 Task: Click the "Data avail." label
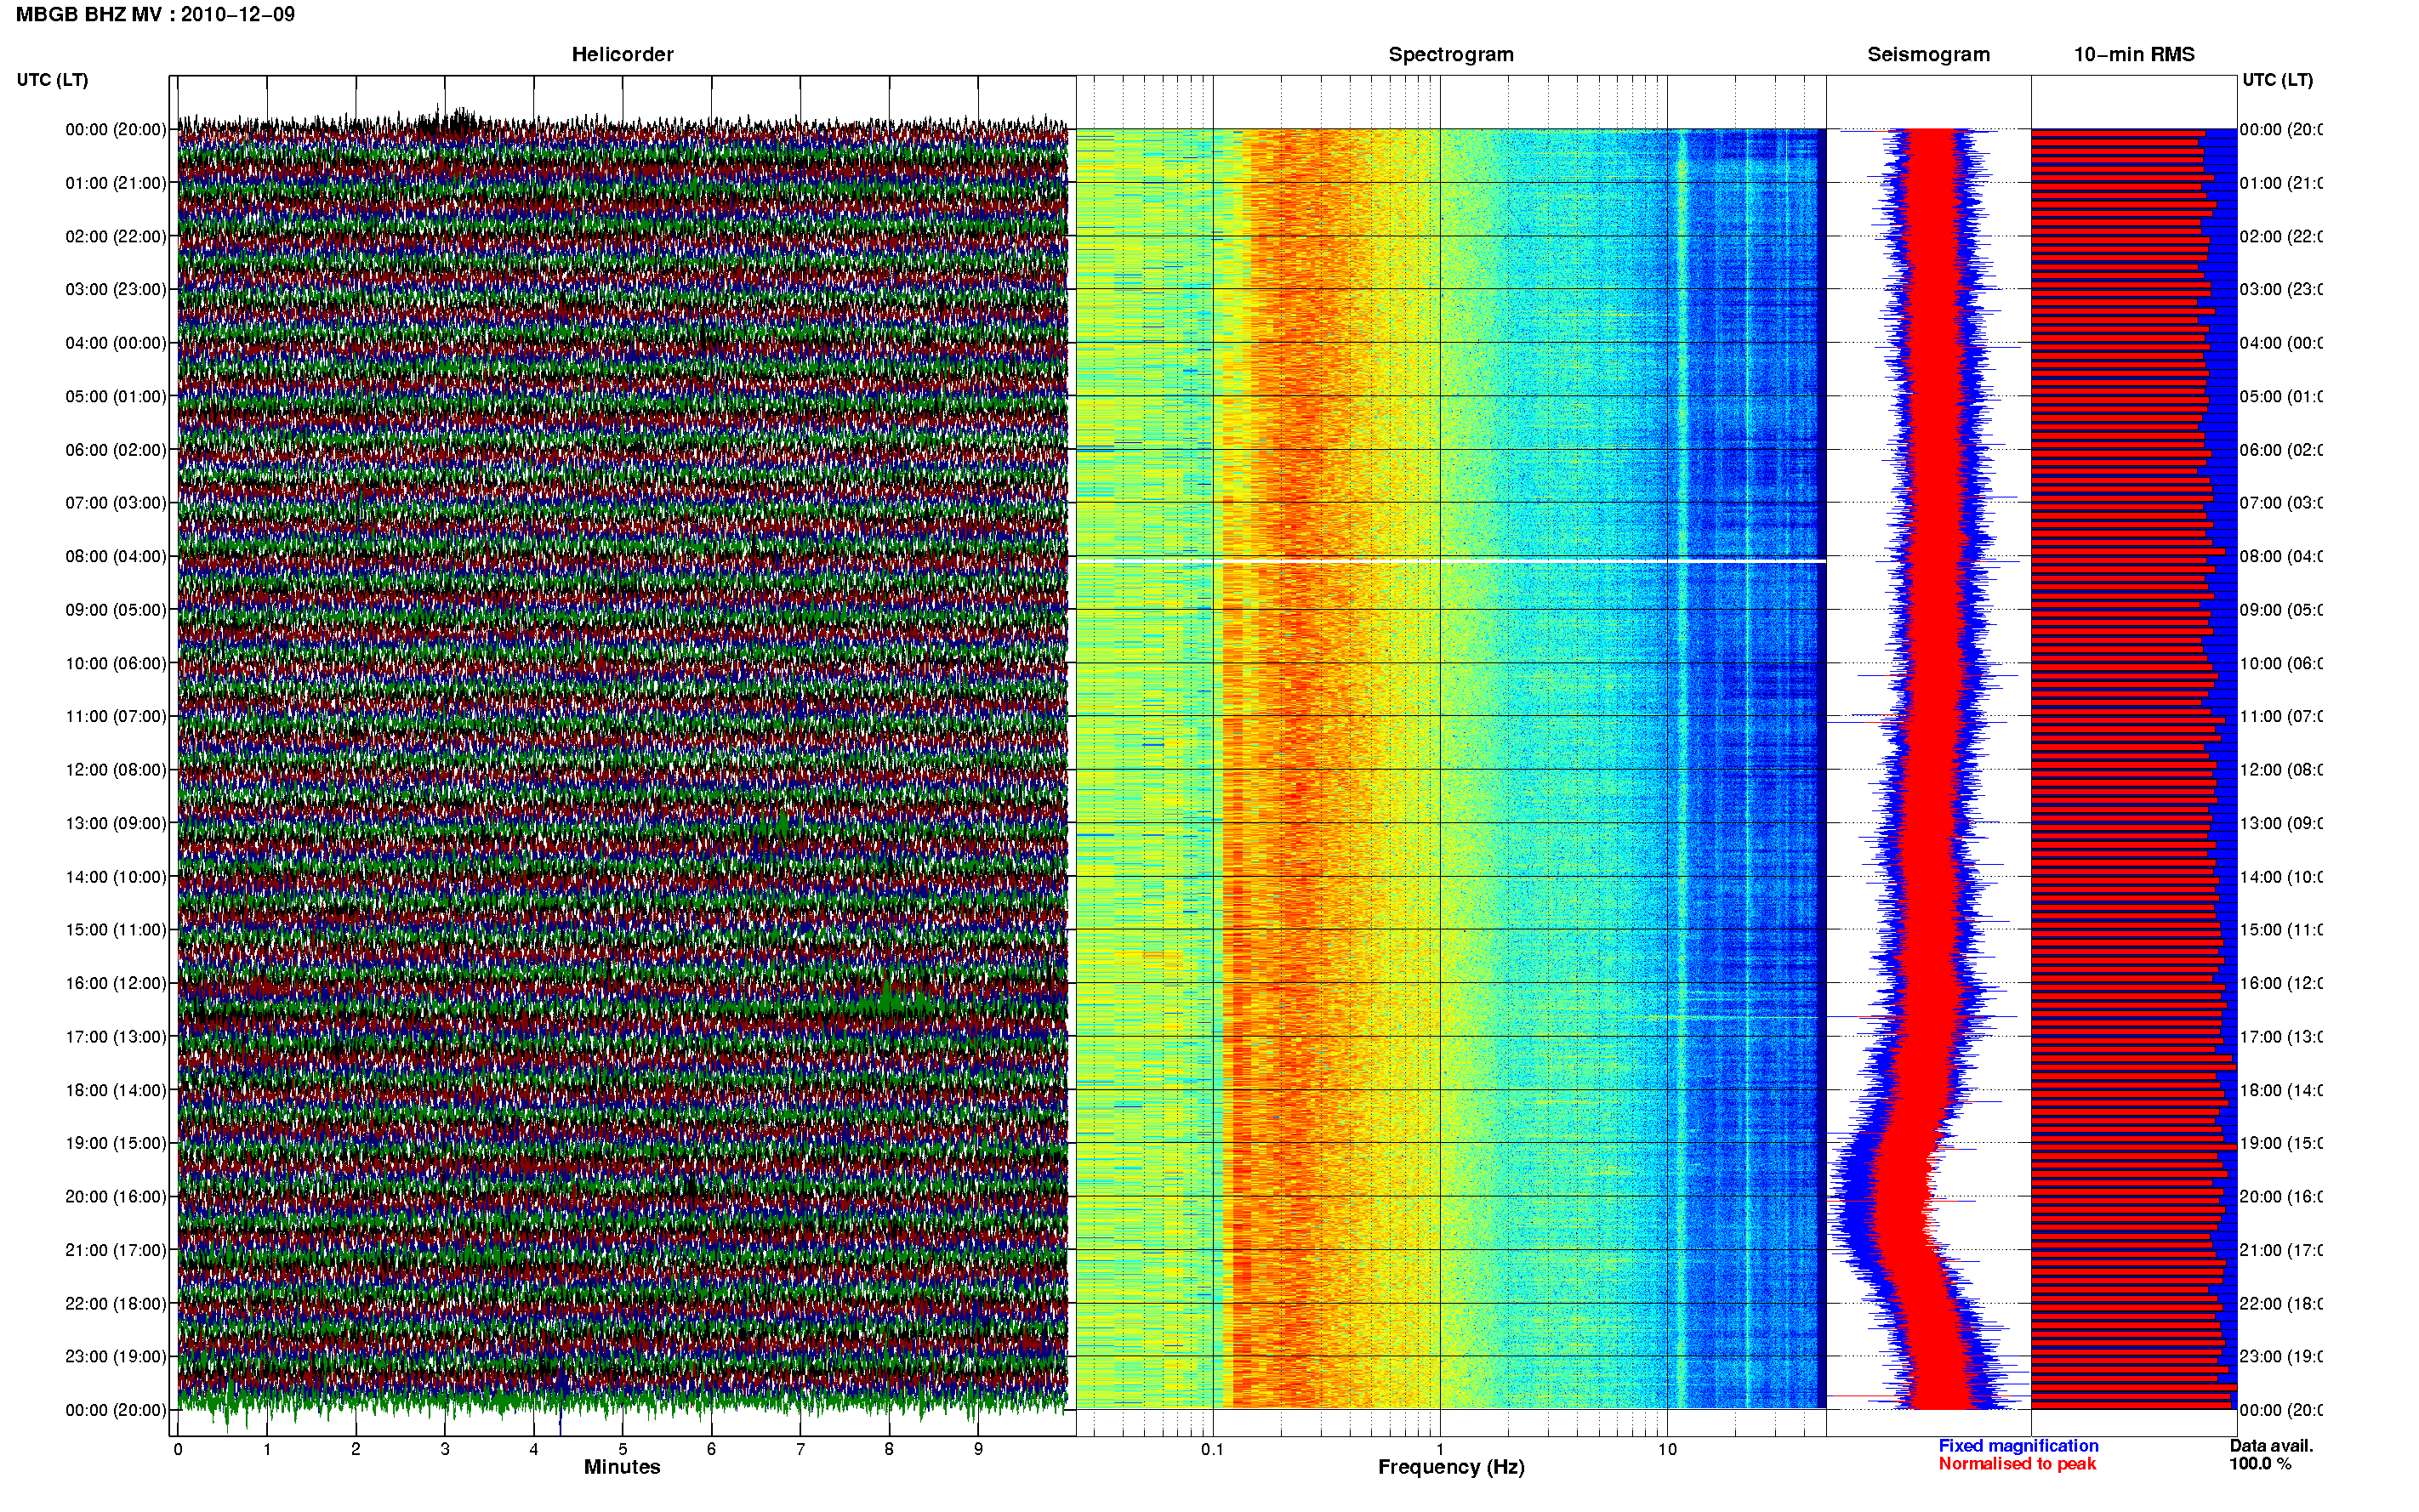(2271, 1446)
